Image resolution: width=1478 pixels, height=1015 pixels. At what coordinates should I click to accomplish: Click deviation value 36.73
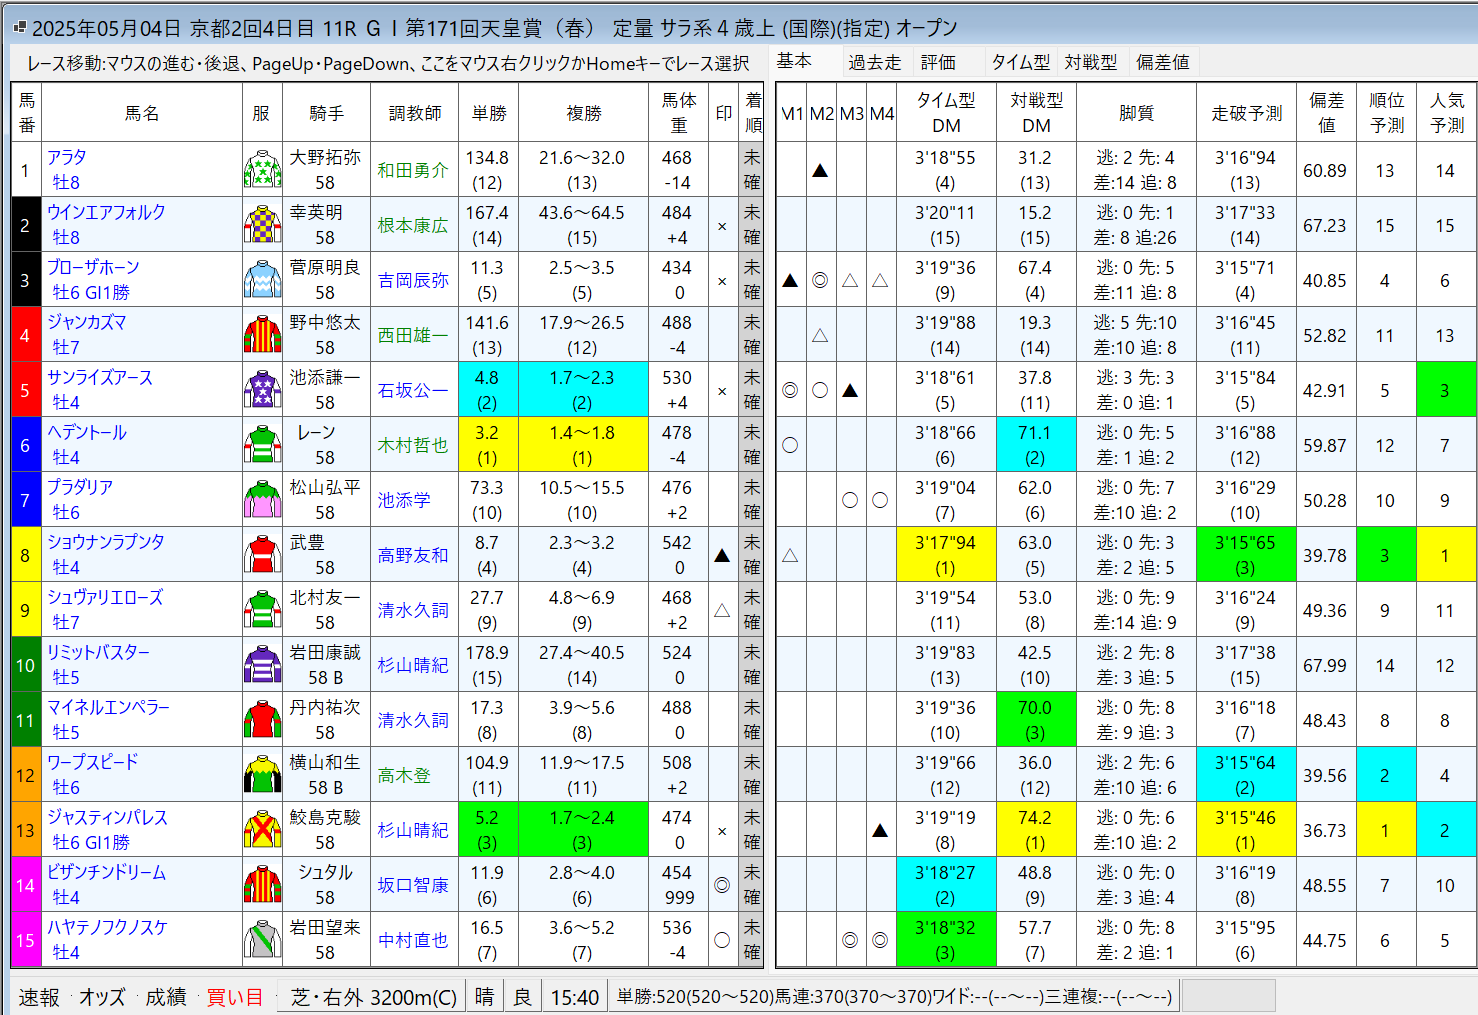pos(1325,830)
